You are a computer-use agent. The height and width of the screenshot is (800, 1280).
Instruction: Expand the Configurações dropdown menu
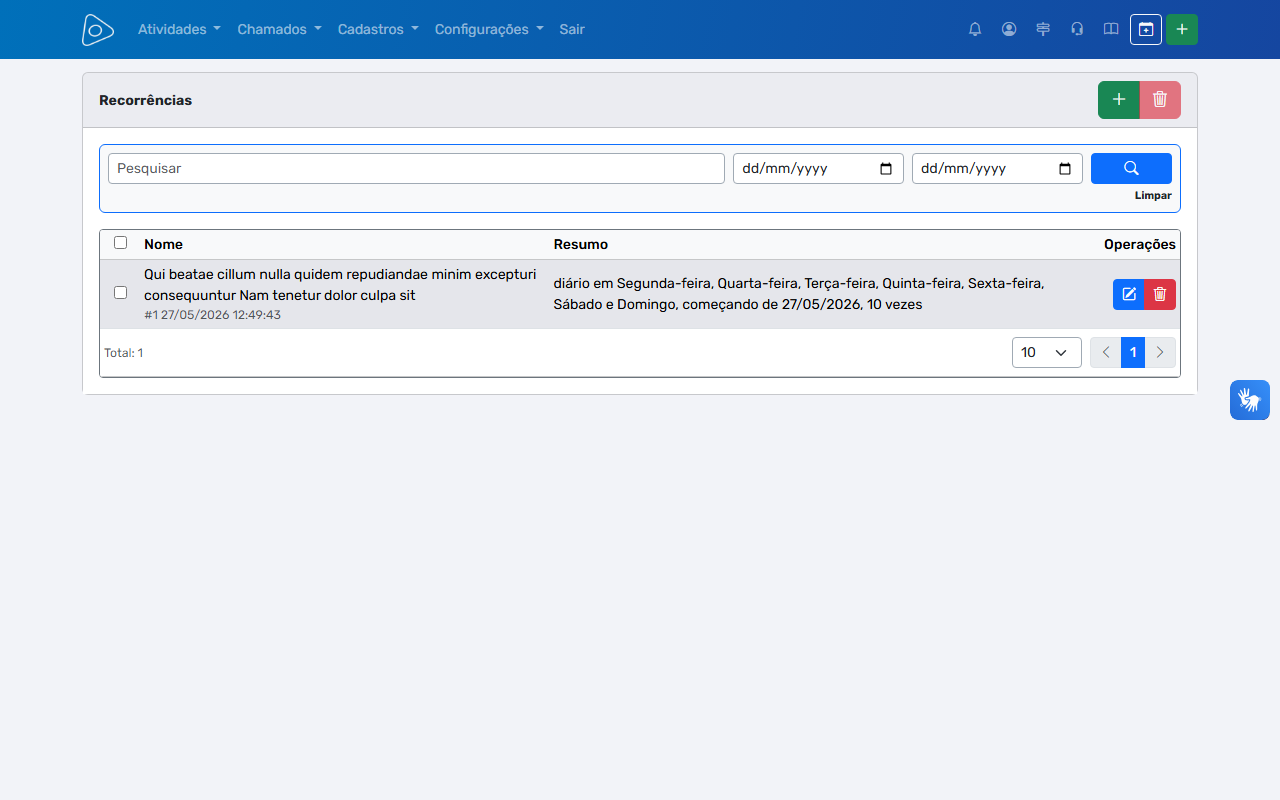[489, 29]
